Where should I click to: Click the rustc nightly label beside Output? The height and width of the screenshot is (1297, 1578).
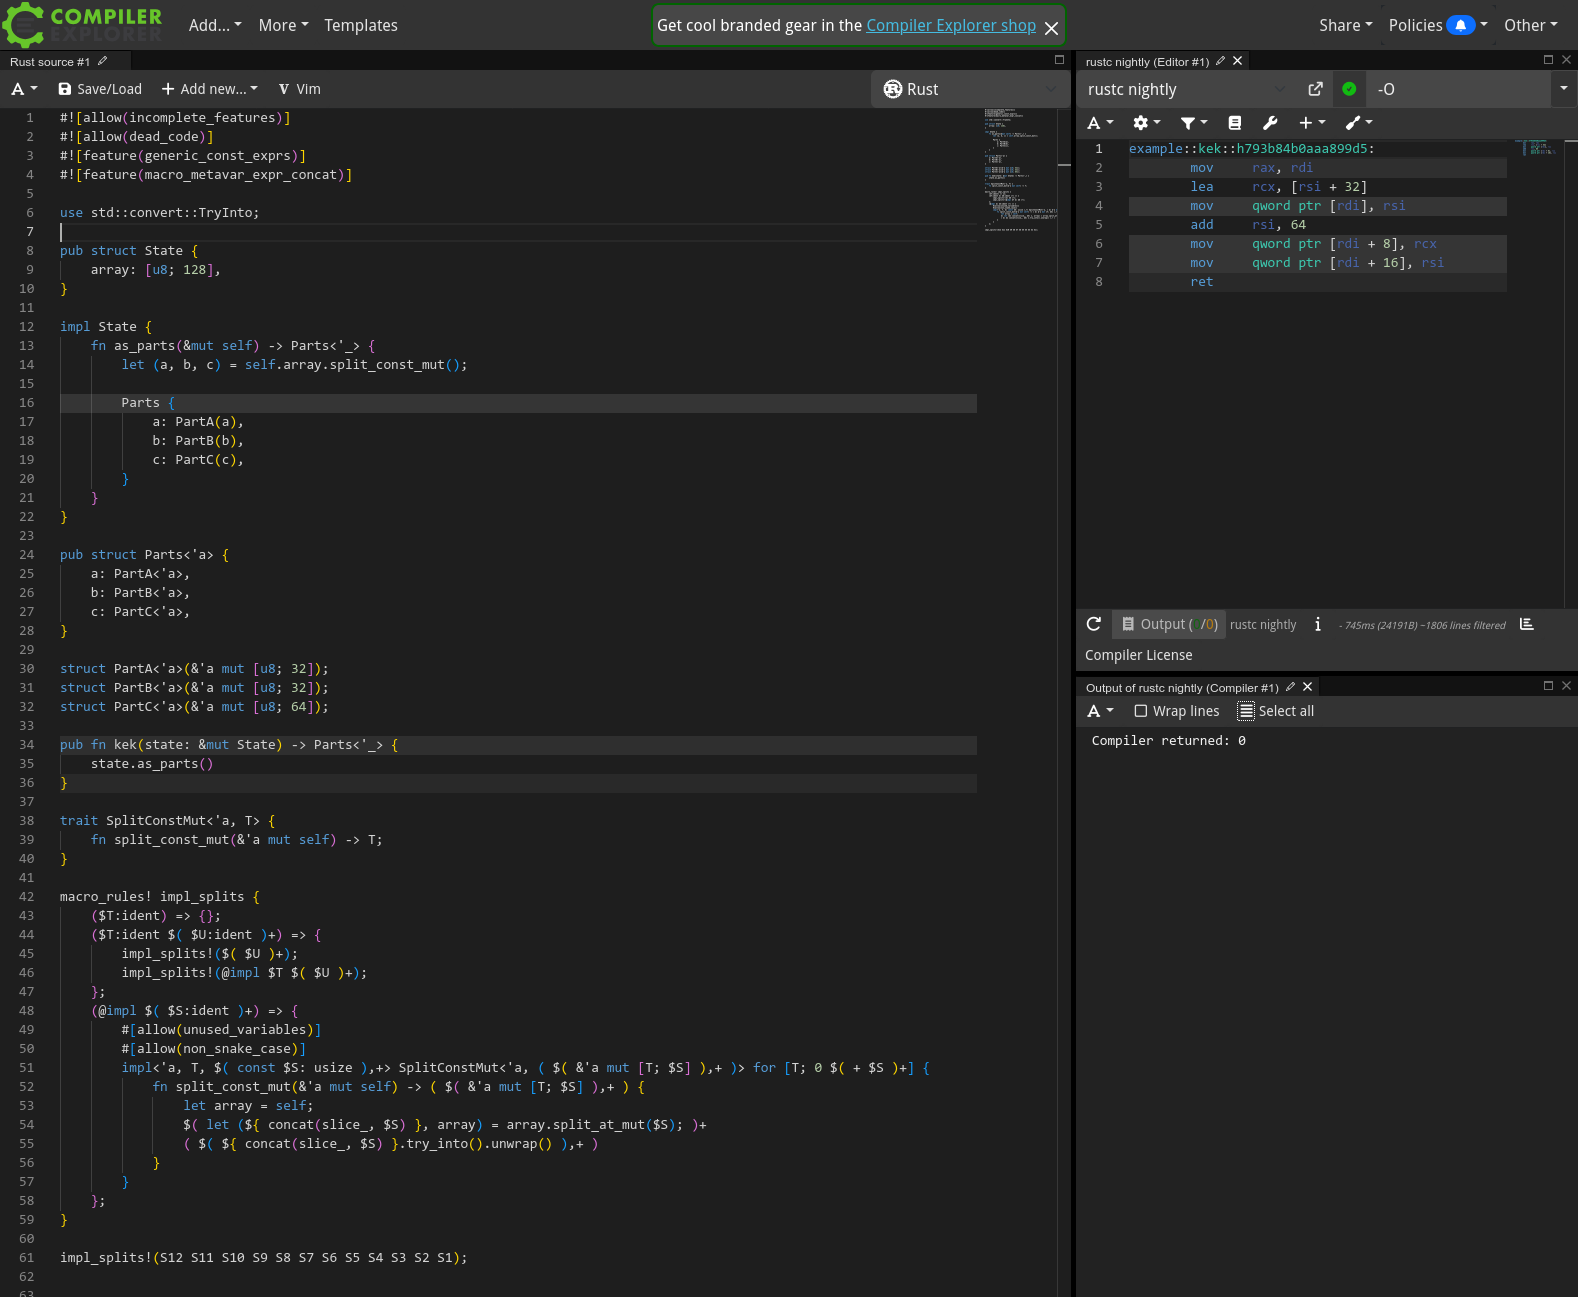pyautogui.click(x=1263, y=625)
